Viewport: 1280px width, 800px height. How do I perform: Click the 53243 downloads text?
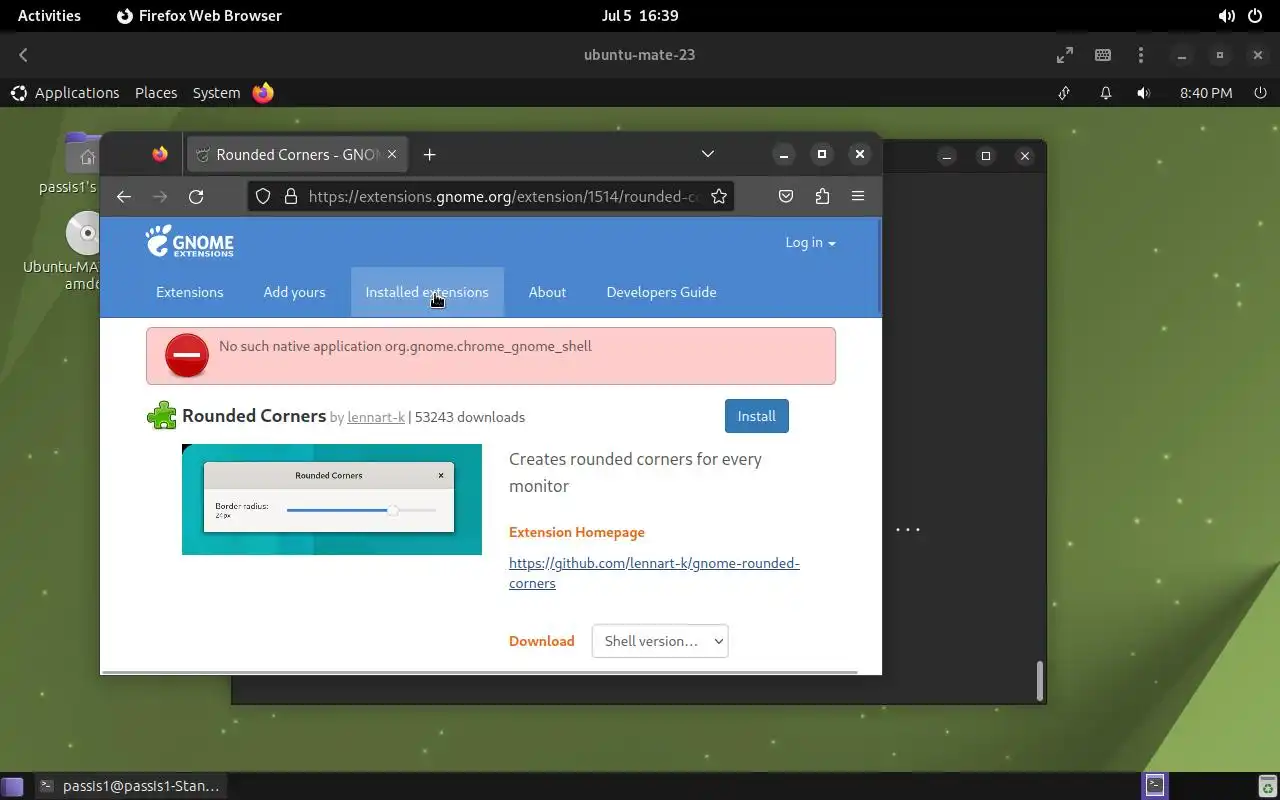(x=470, y=417)
